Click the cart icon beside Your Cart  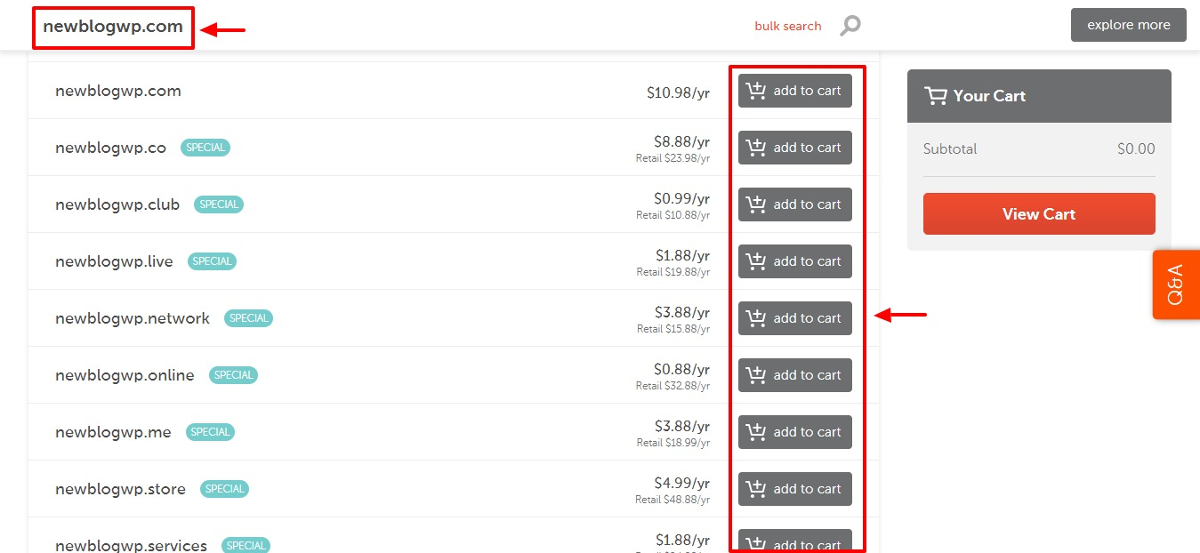pos(935,96)
